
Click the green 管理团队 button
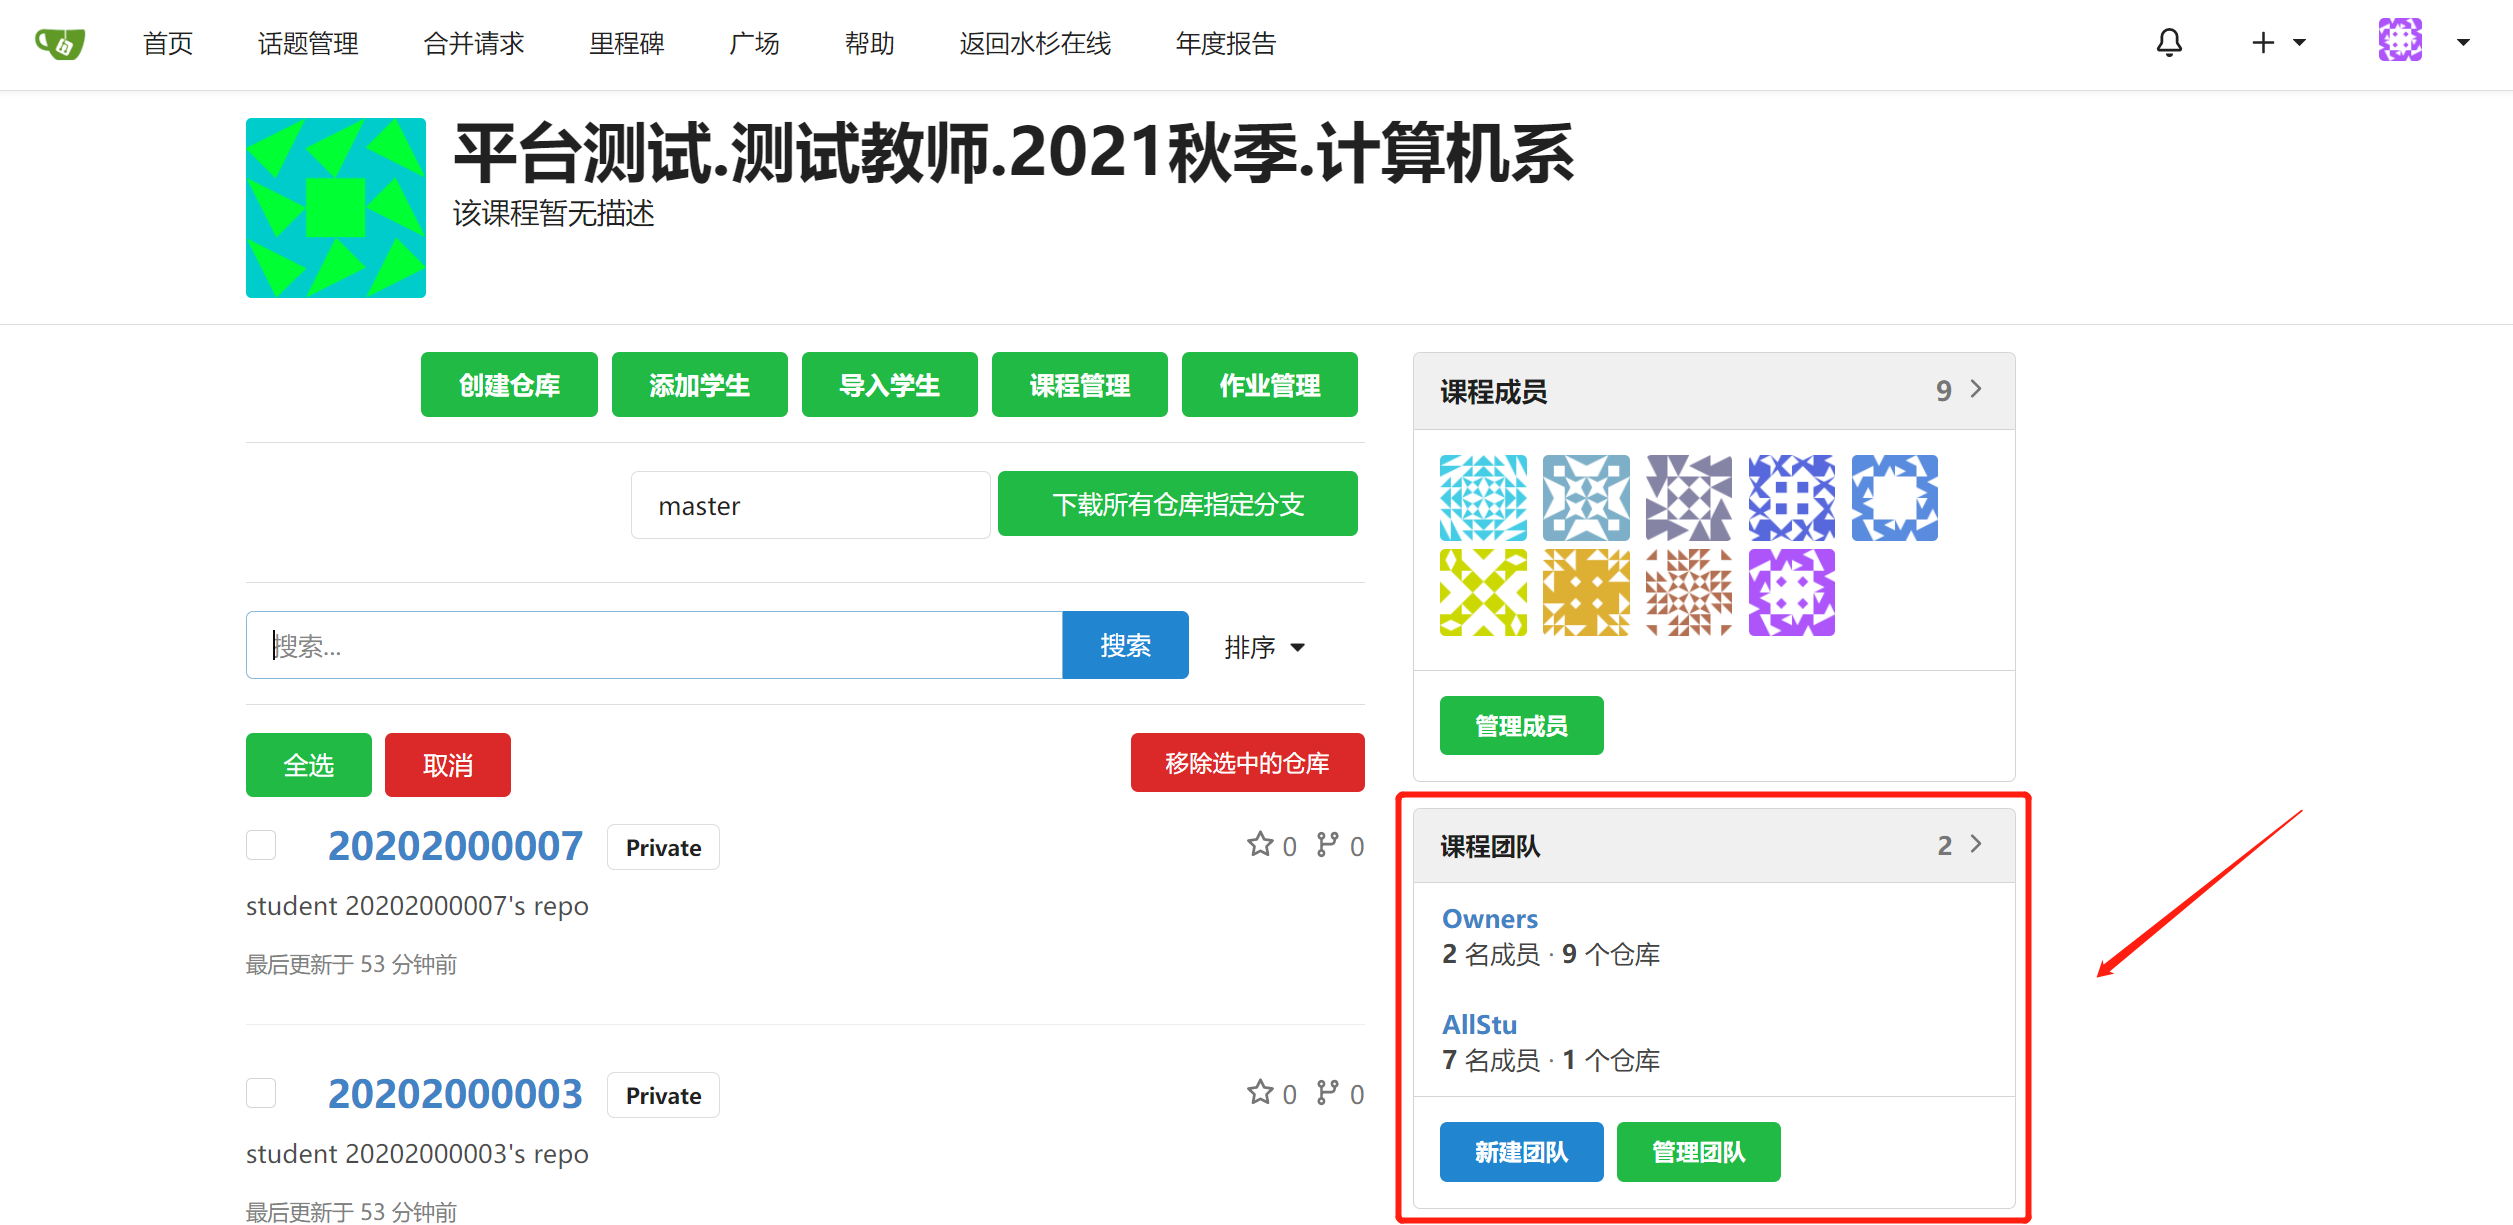(x=1698, y=1152)
